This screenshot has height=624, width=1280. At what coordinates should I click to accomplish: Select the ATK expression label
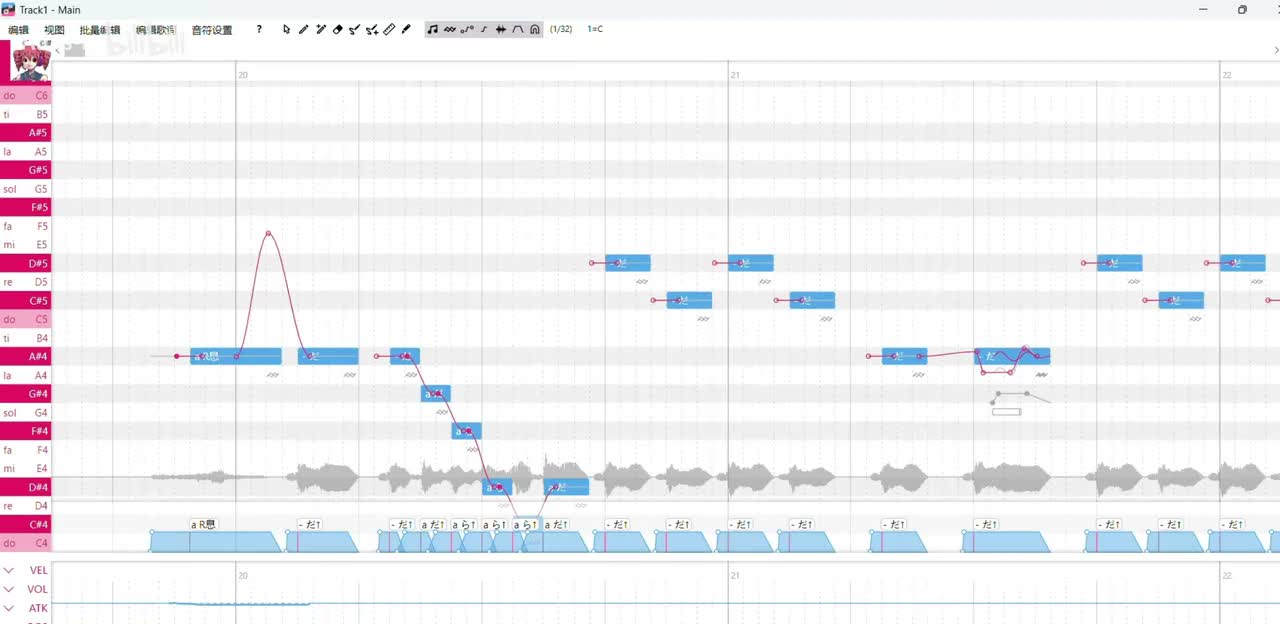[x=38, y=608]
